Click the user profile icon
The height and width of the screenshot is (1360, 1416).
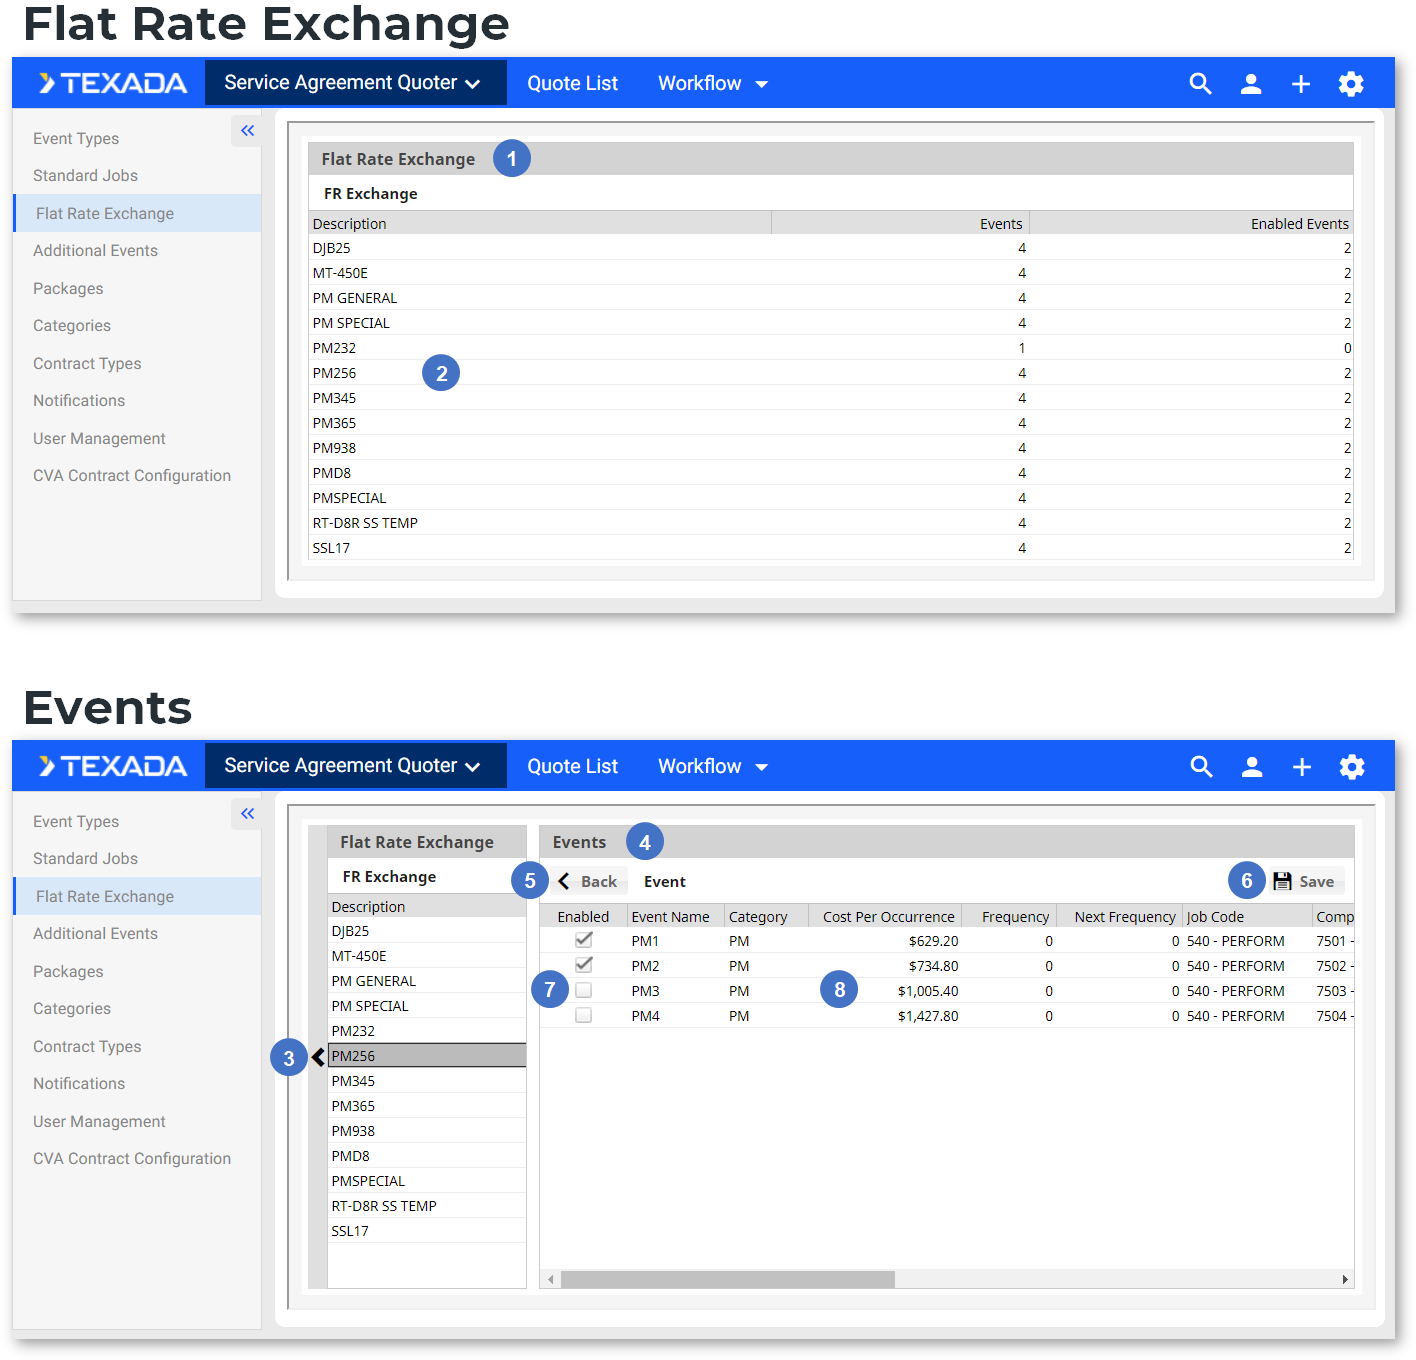1251,83
